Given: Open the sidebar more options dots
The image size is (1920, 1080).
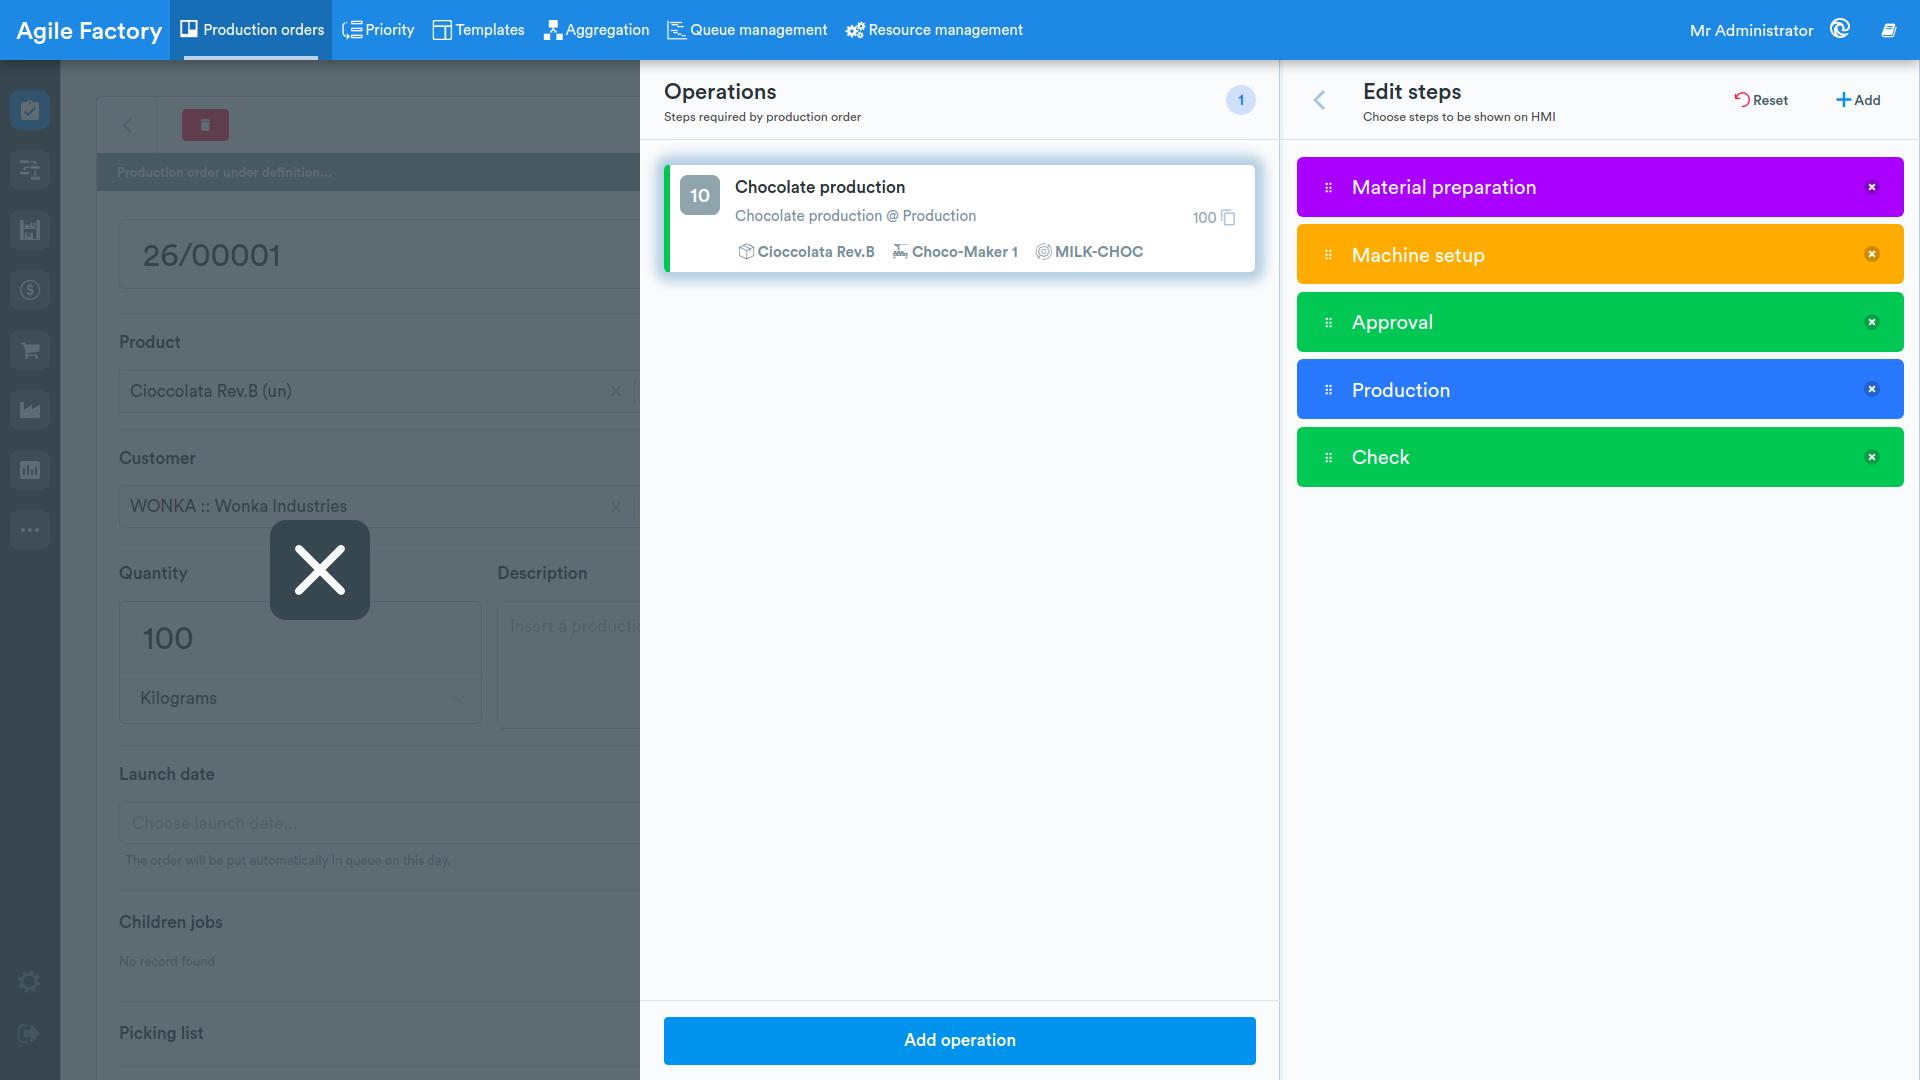Looking at the screenshot, I should [30, 530].
